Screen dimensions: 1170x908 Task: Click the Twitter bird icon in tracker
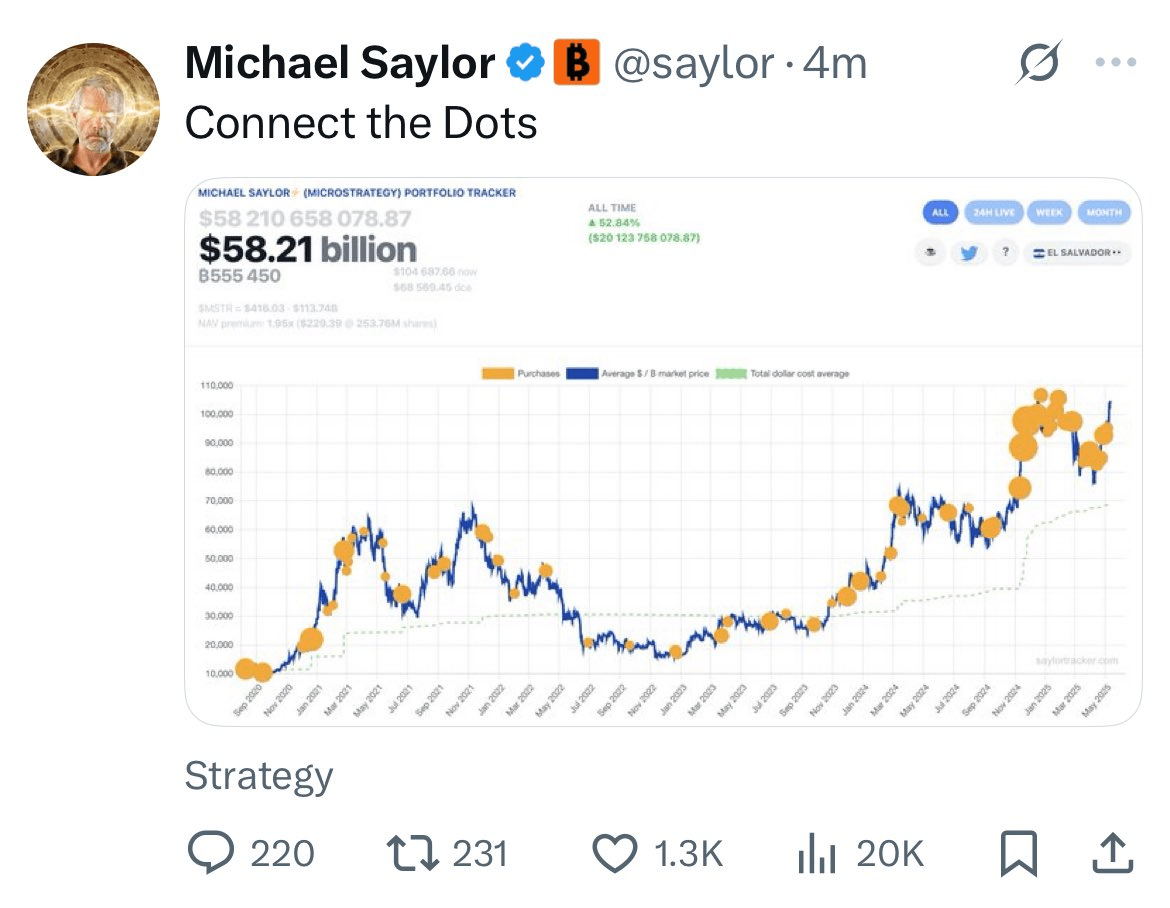tap(969, 253)
